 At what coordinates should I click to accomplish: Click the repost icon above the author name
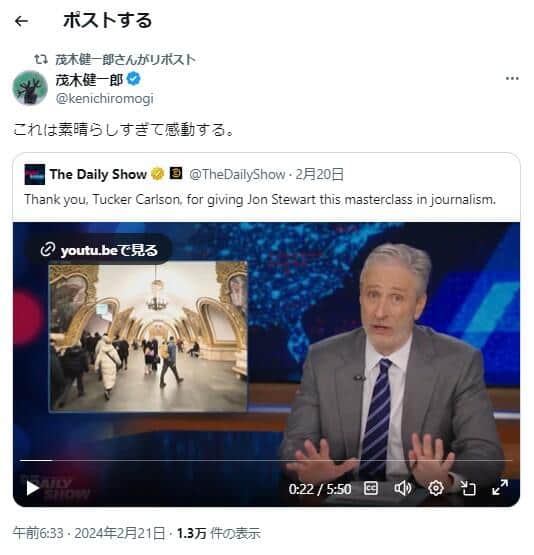click(41, 59)
